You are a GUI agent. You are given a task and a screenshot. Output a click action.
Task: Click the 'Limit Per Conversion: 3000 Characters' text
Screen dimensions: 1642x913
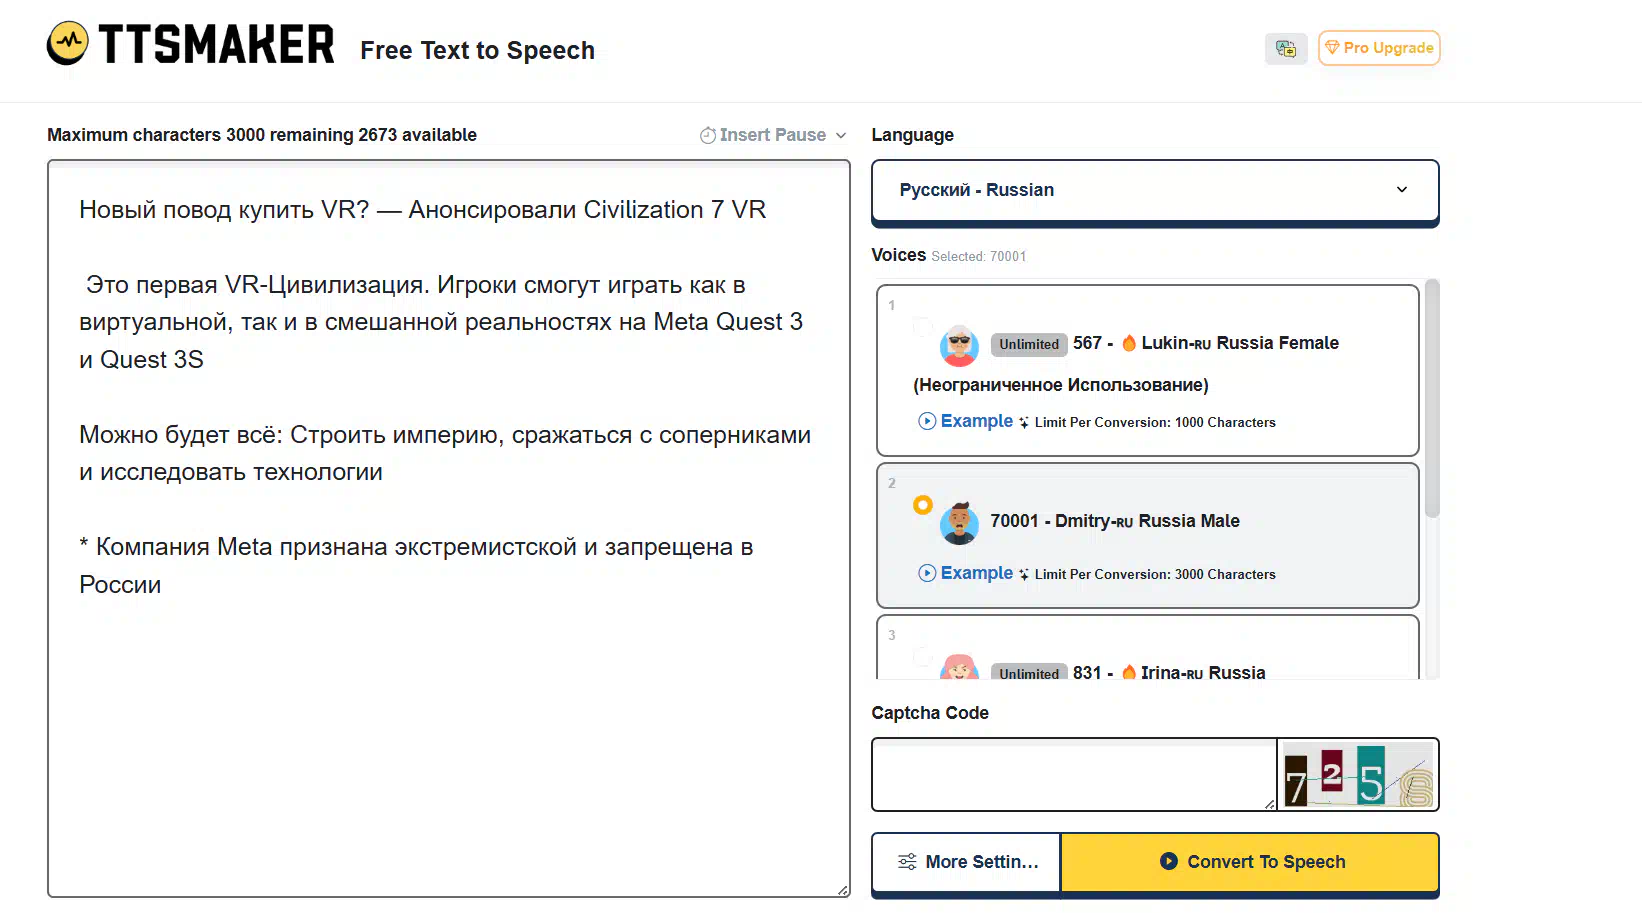tap(1155, 574)
